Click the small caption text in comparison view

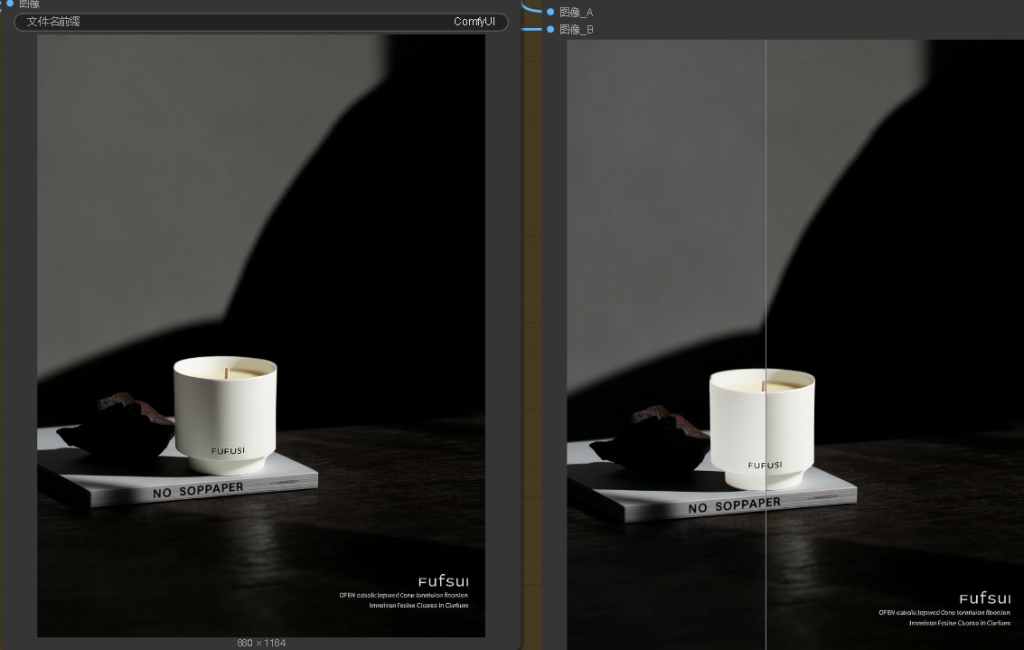click(945, 617)
